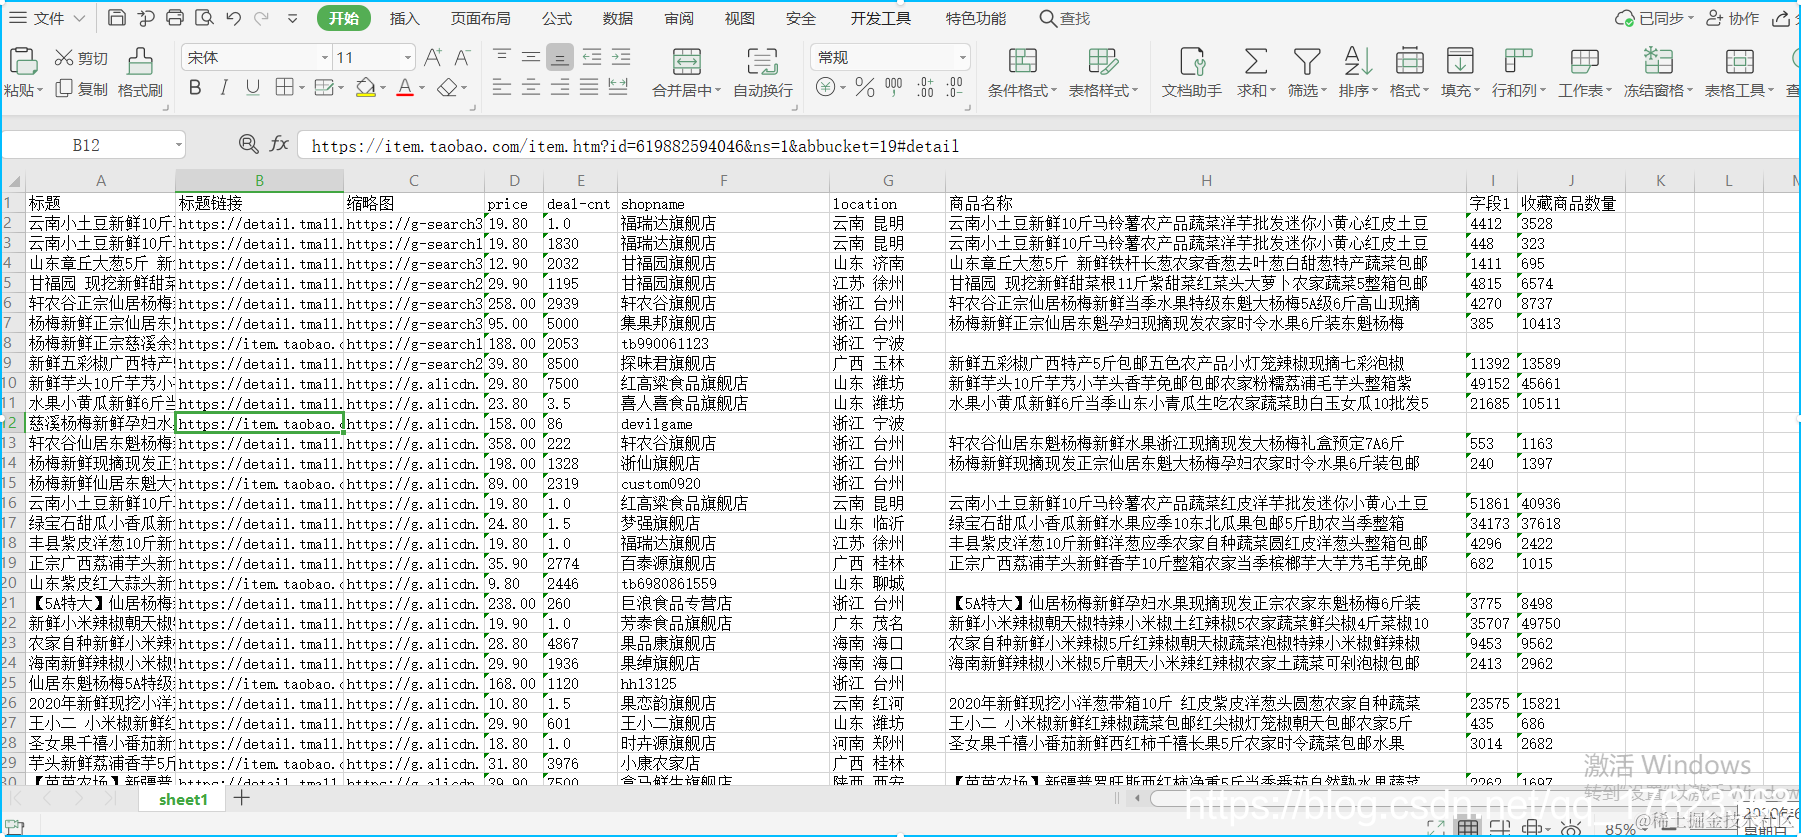
Task: Add a new sheet with plus button
Action: tap(241, 798)
